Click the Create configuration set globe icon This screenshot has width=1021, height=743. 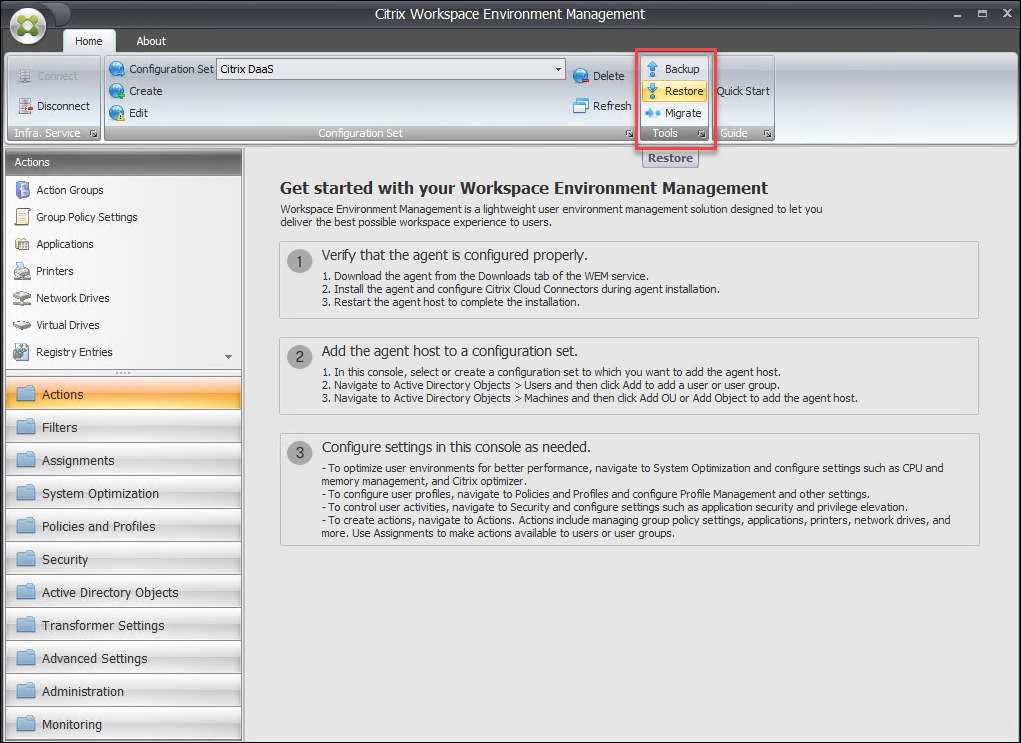tap(117, 91)
